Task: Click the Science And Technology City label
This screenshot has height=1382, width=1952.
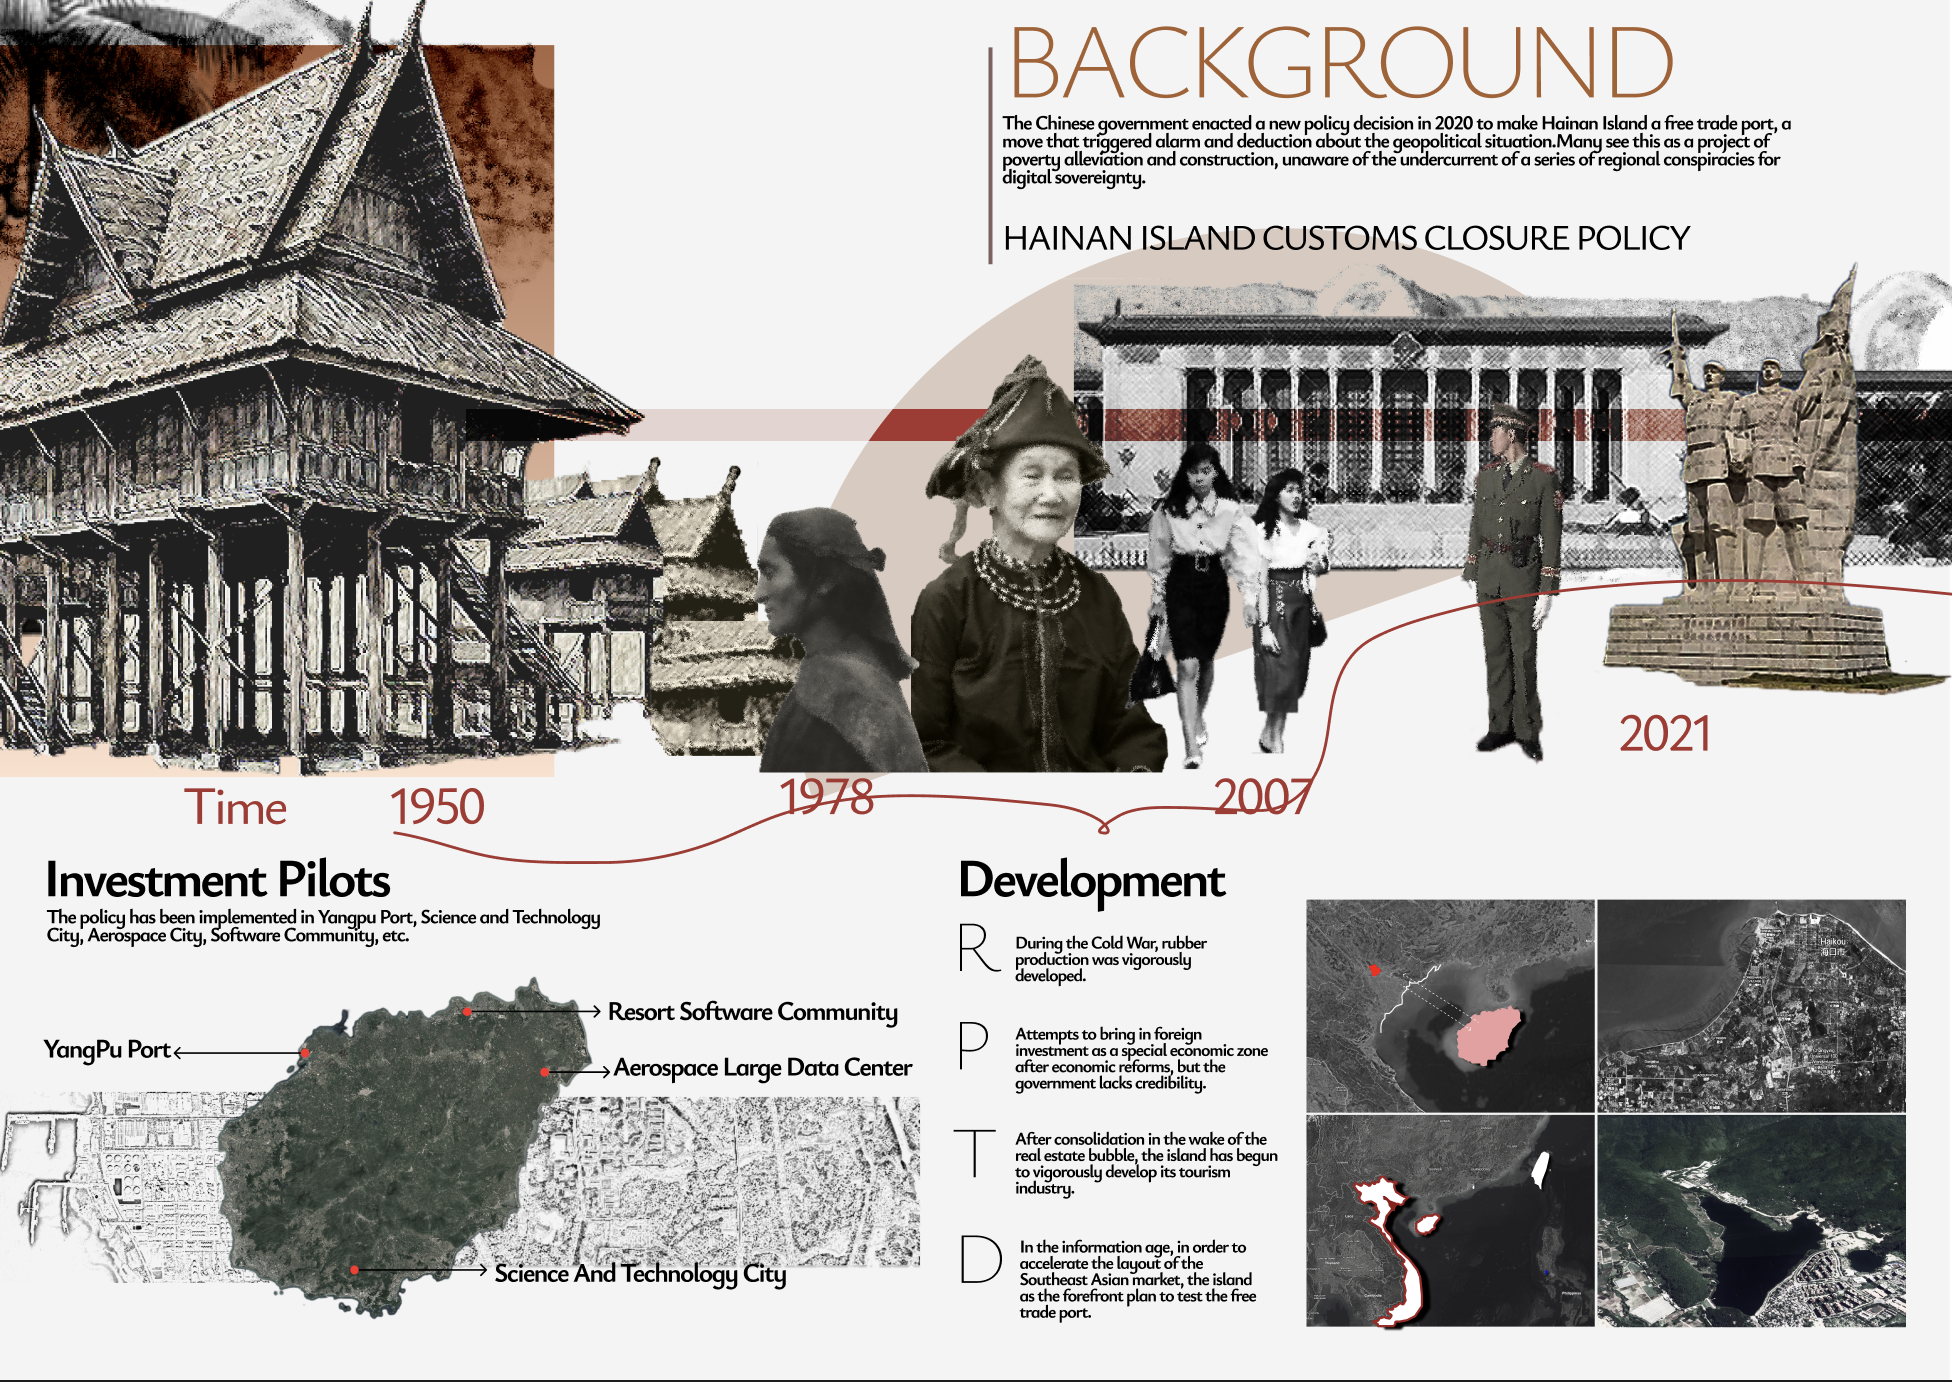Action: click(x=640, y=1273)
